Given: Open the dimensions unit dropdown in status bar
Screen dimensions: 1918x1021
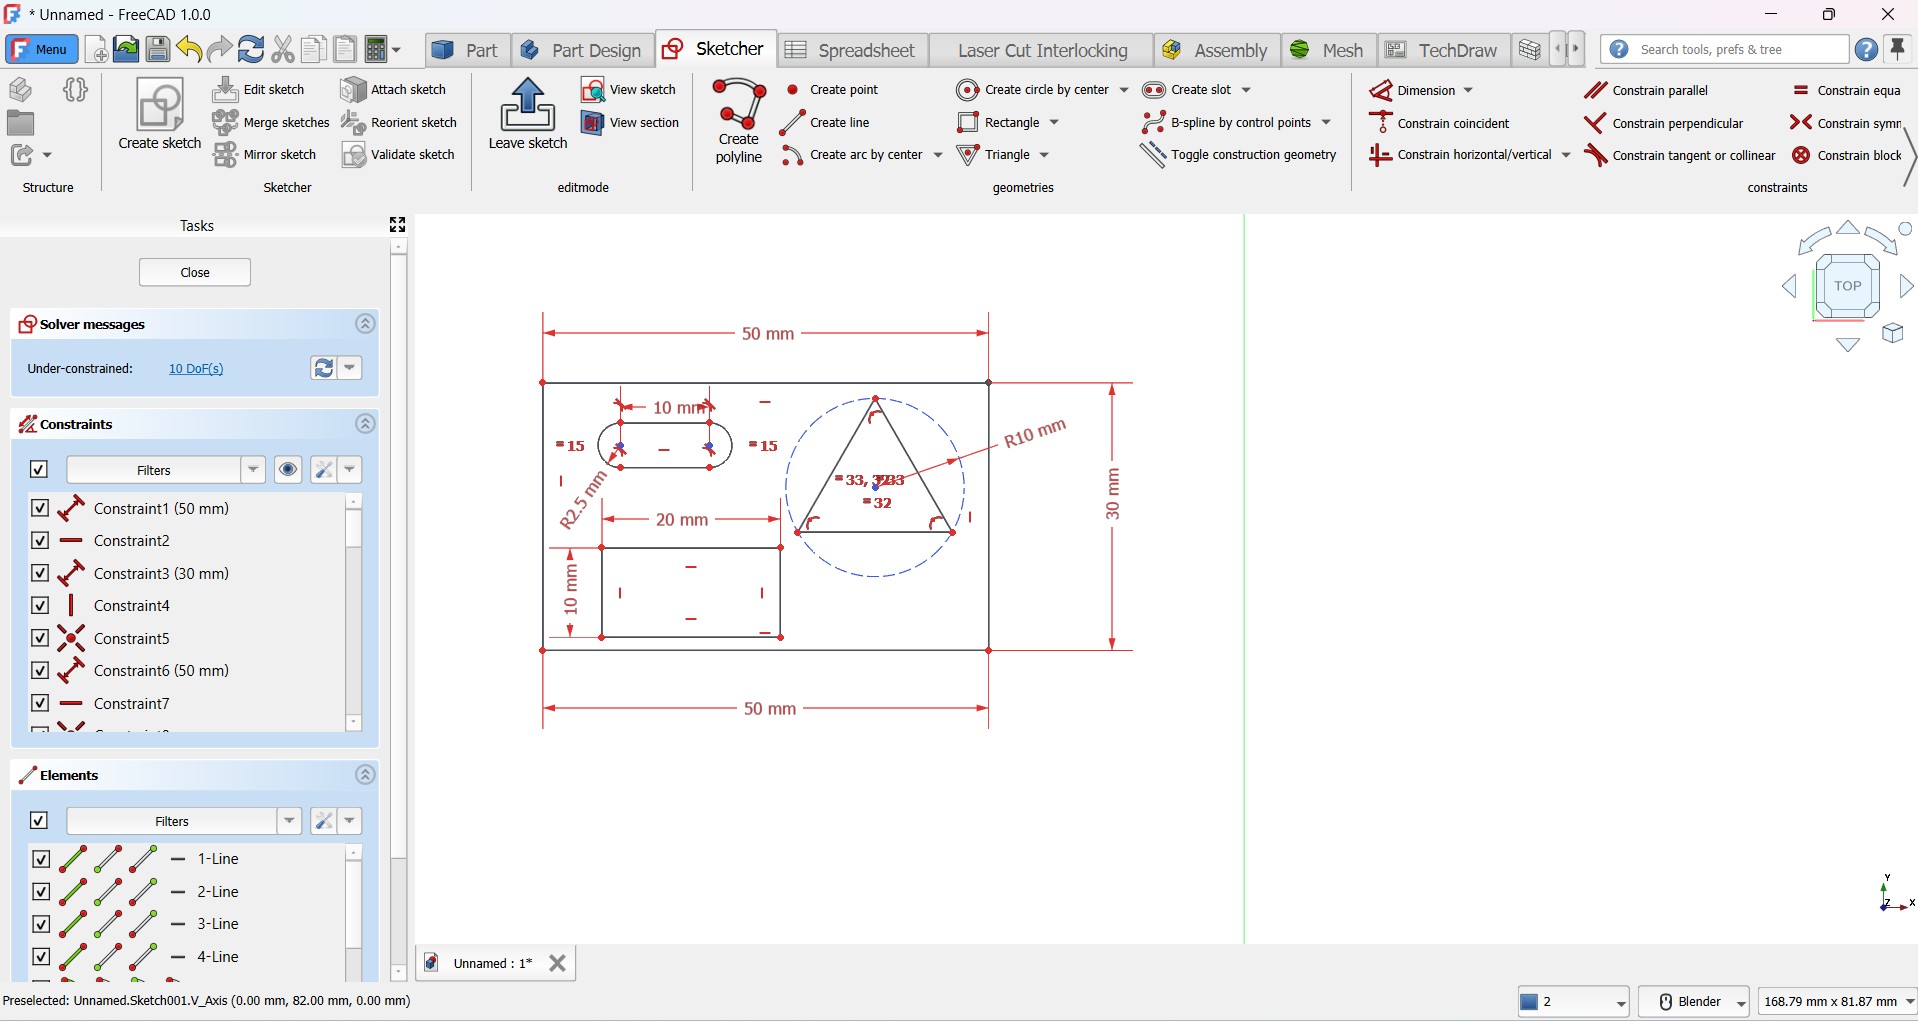Looking at the screenshot, I should coord(1838,1001).
